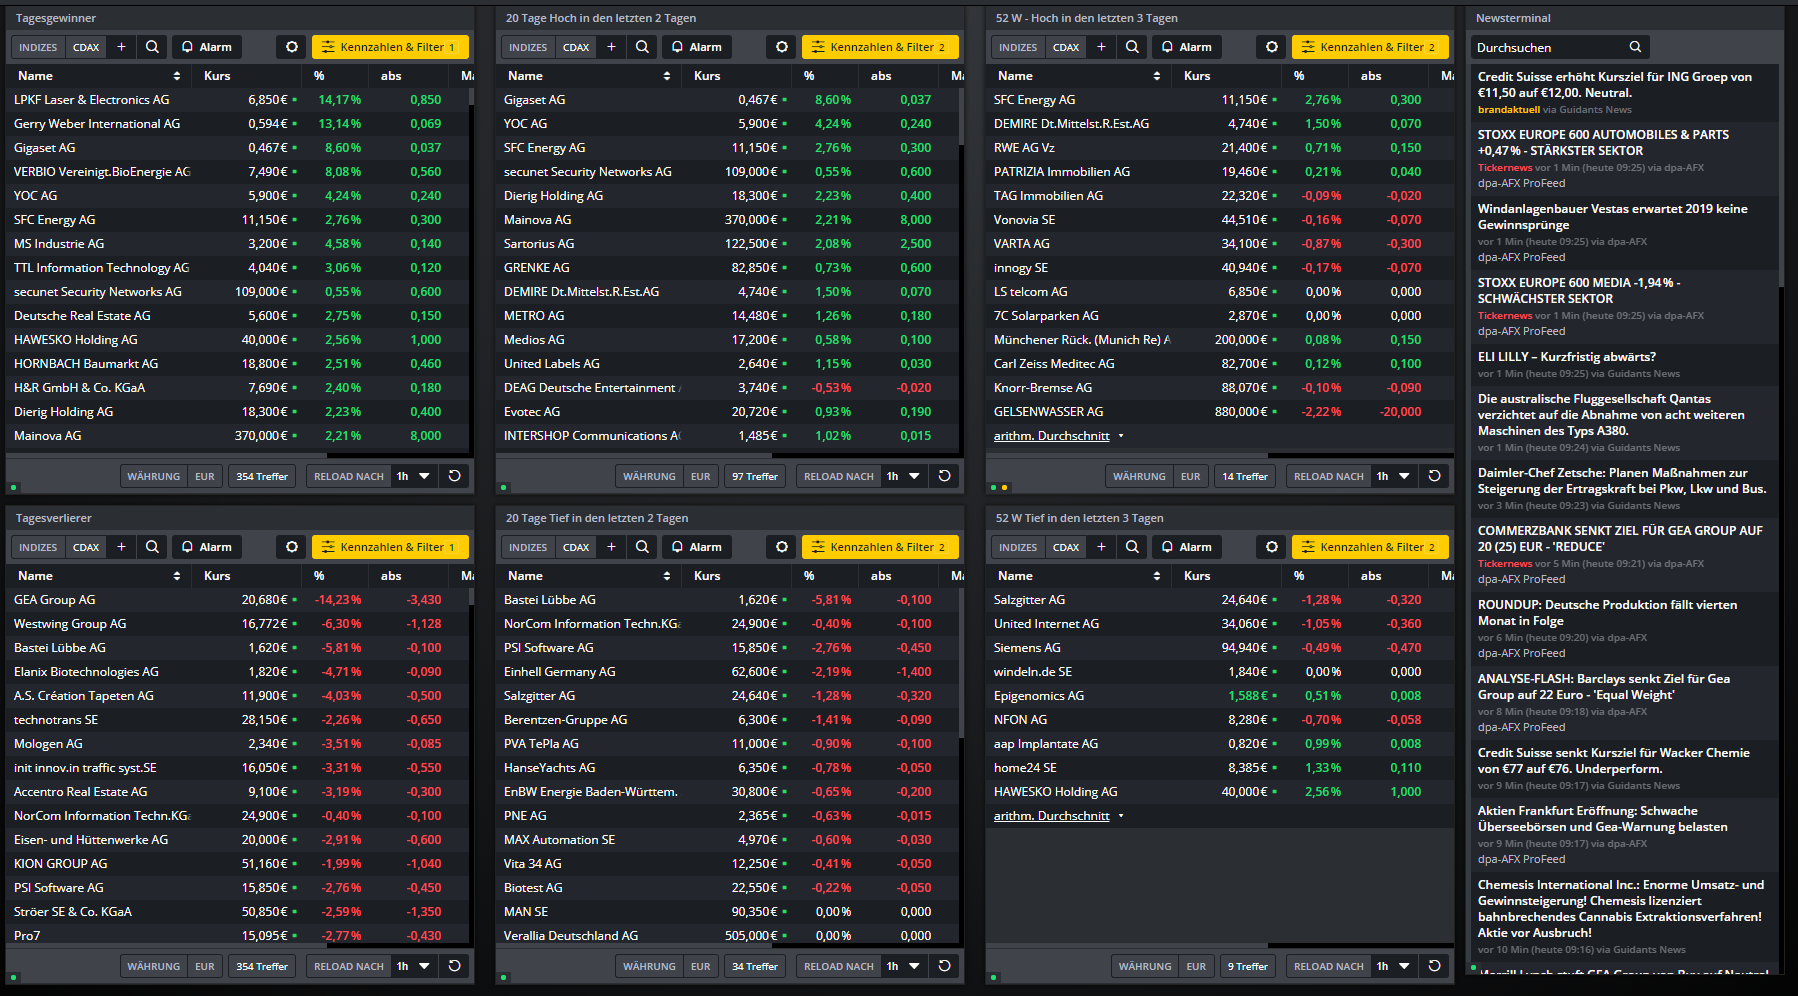Click refresh icon in 20 Tage Tief footer
The height and width of the screenshot is (996, 1798).
(x=944, y=966)
